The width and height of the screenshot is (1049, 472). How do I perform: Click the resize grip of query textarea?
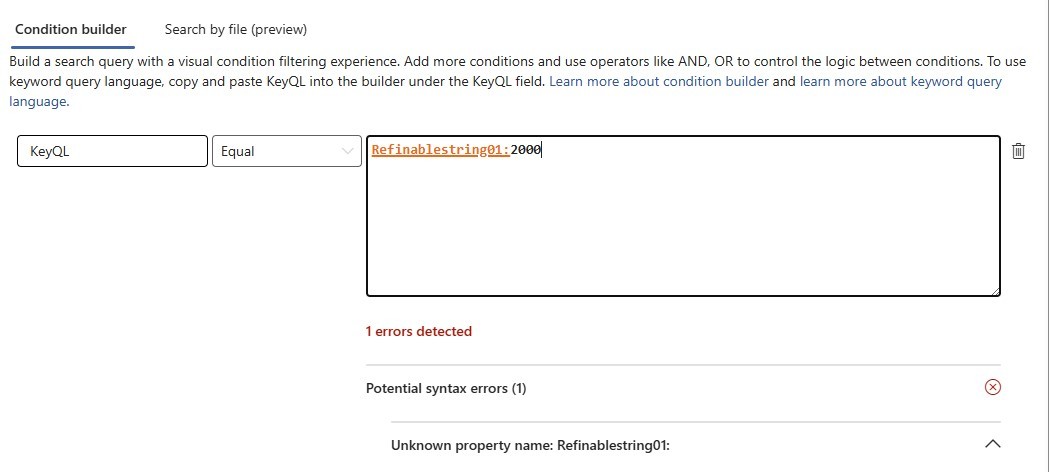(x=994, y=290)
